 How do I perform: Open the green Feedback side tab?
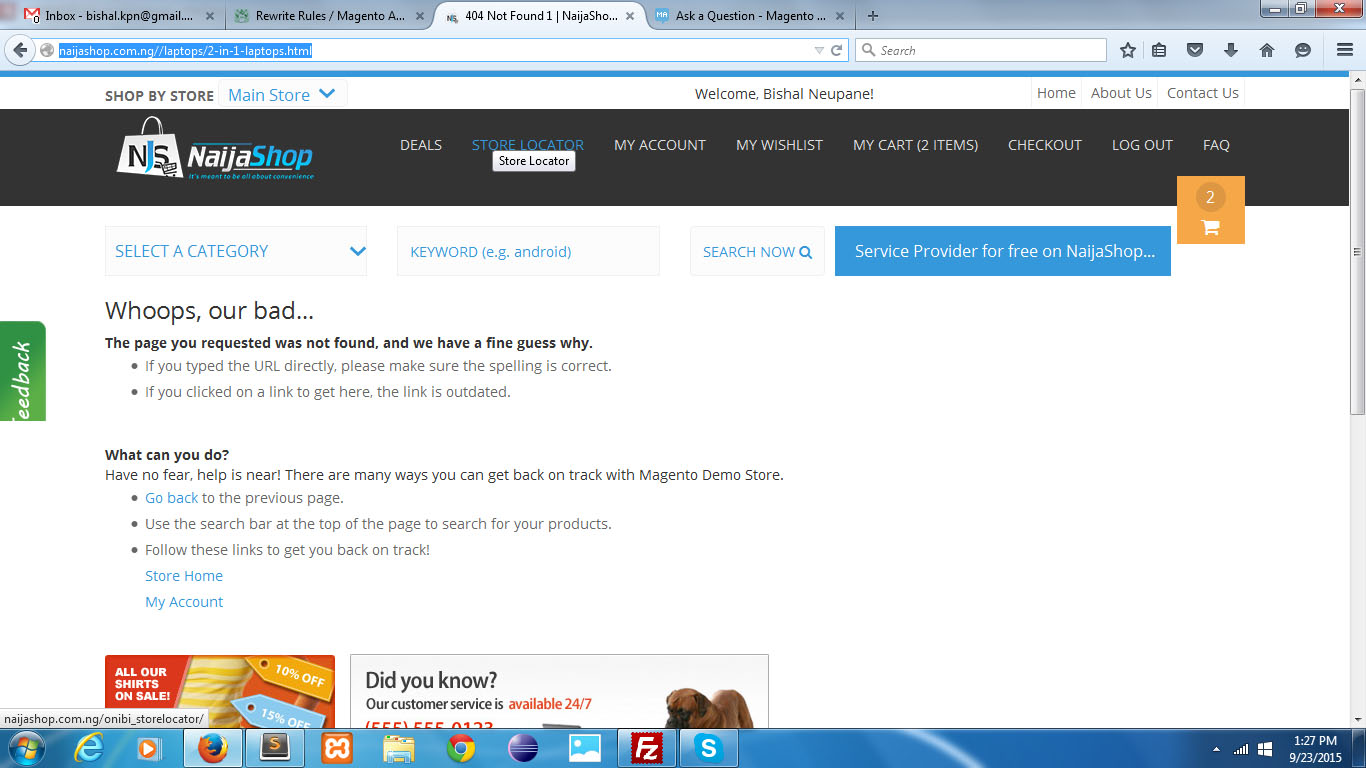coord(22,371)
